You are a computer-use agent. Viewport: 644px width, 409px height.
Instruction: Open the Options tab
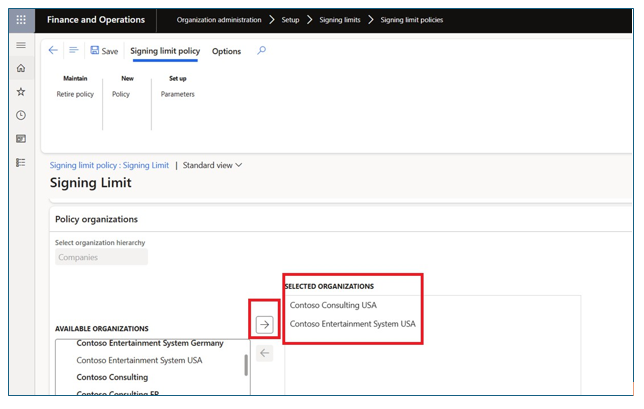226,51
